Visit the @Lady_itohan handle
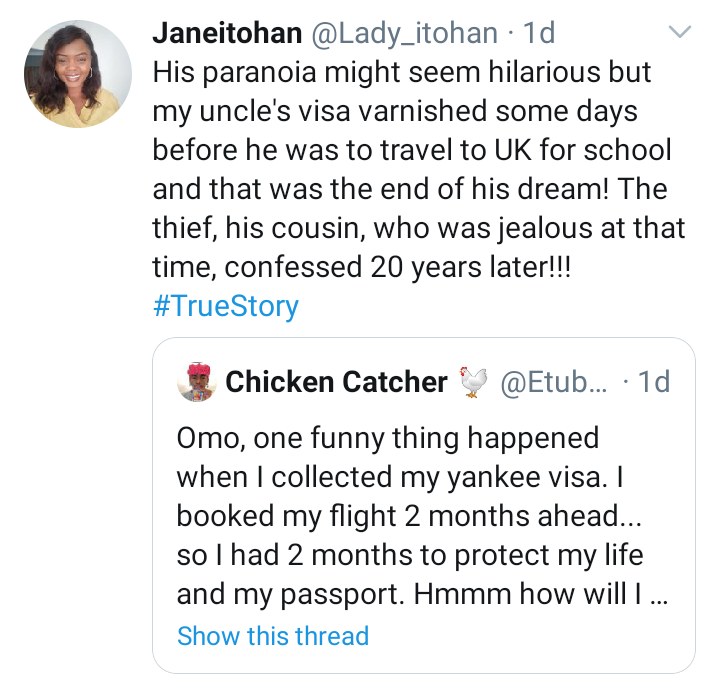 (406, 33)
